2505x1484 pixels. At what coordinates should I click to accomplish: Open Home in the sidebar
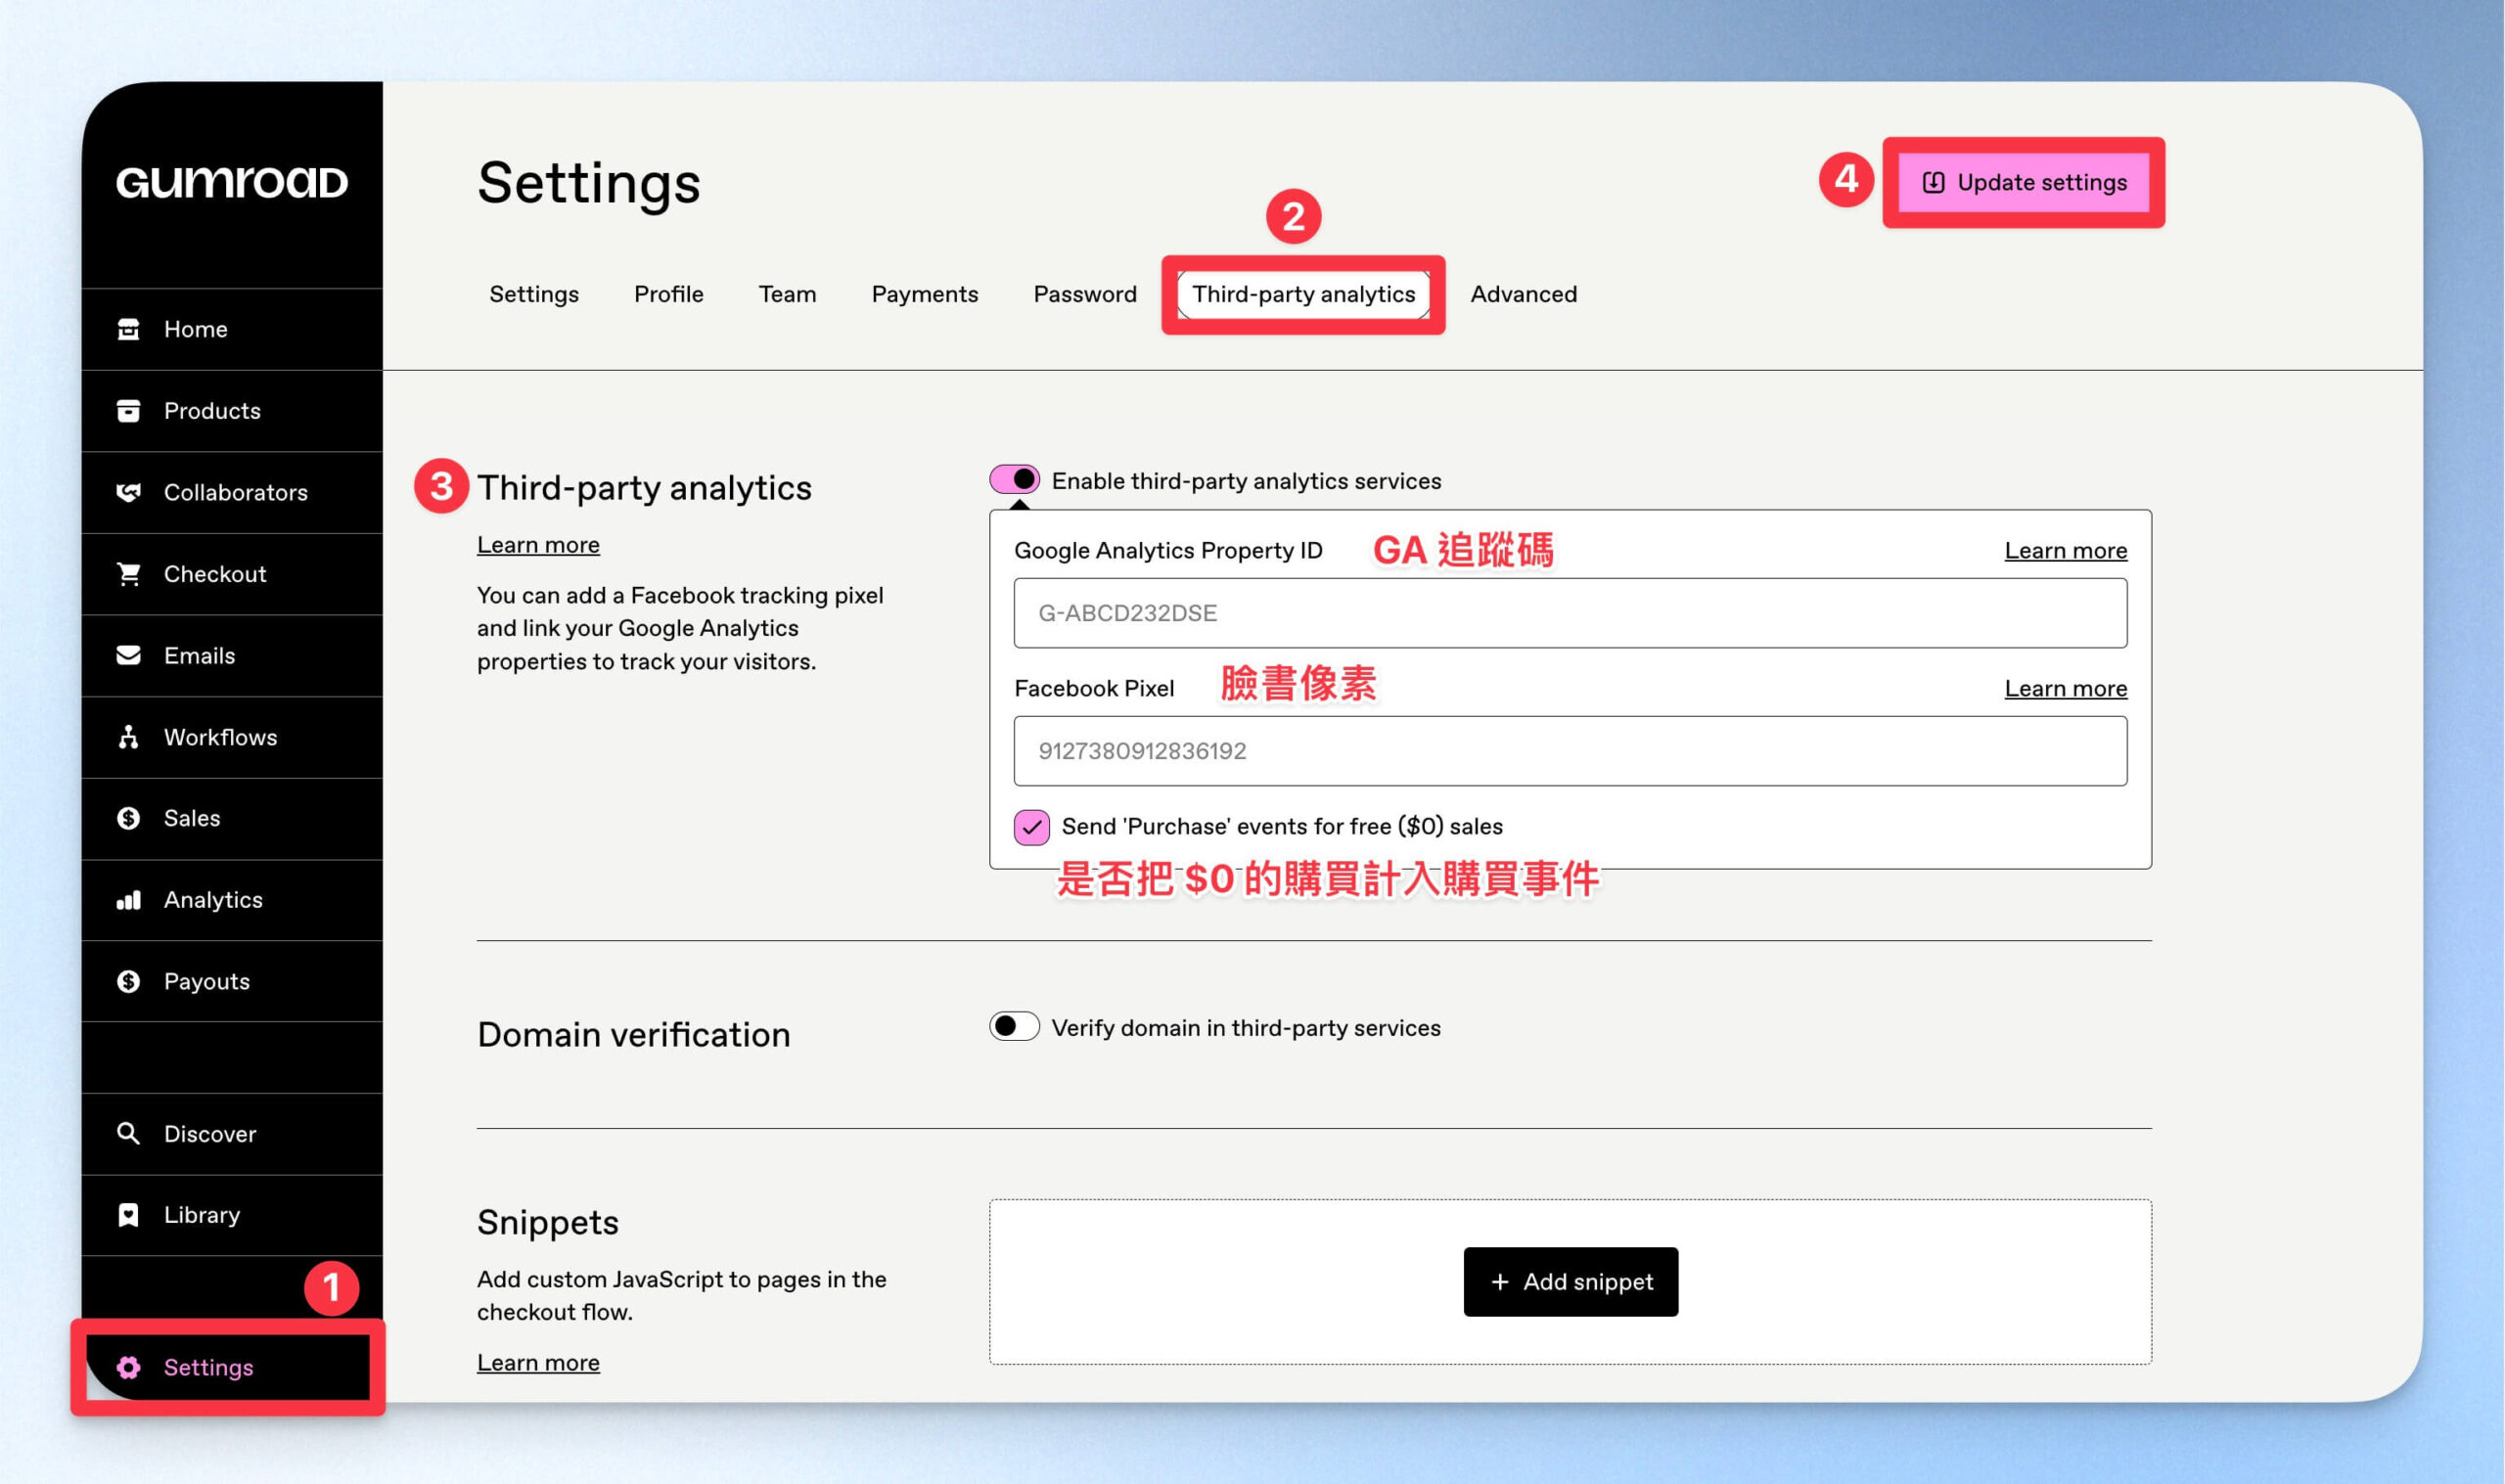[x=232, y=329]
